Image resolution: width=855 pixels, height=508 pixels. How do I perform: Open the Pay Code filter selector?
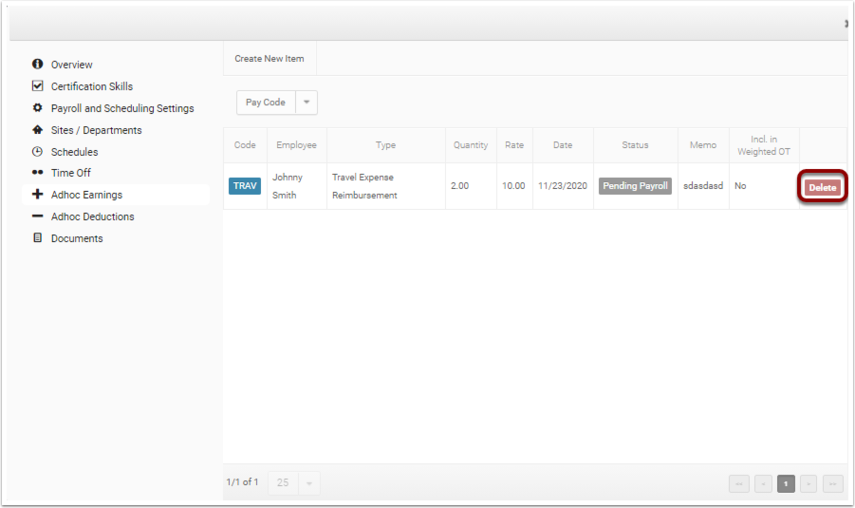[266, 102]
